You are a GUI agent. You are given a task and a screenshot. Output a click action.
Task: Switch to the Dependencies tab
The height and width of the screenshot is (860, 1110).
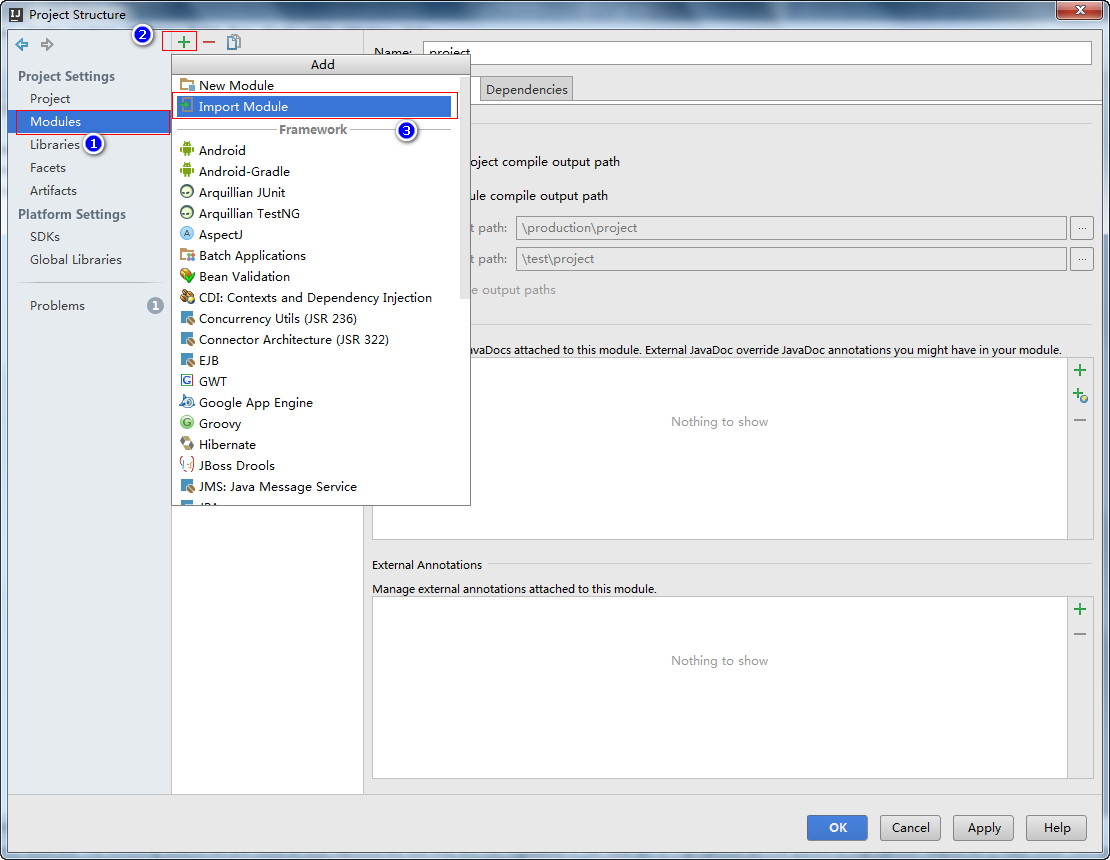527,89
